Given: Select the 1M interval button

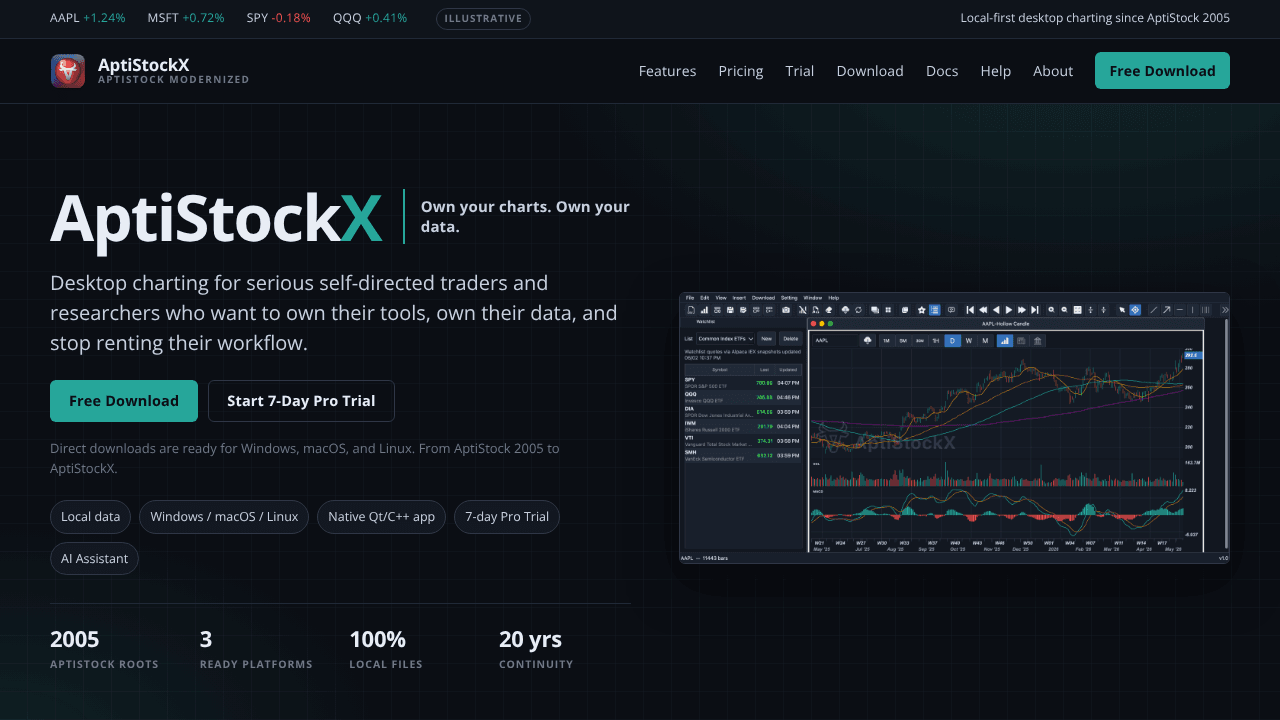Looking at the screenshot, I should pyautogui.click(x=886, y=341).
